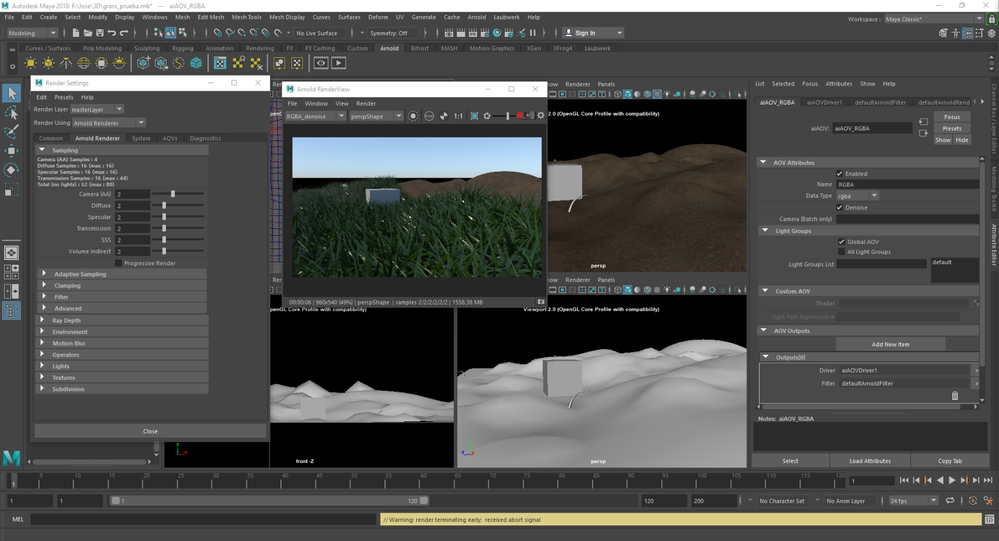
Task: Expand the Adaptive Sampling section
Action: click(121, 274)
